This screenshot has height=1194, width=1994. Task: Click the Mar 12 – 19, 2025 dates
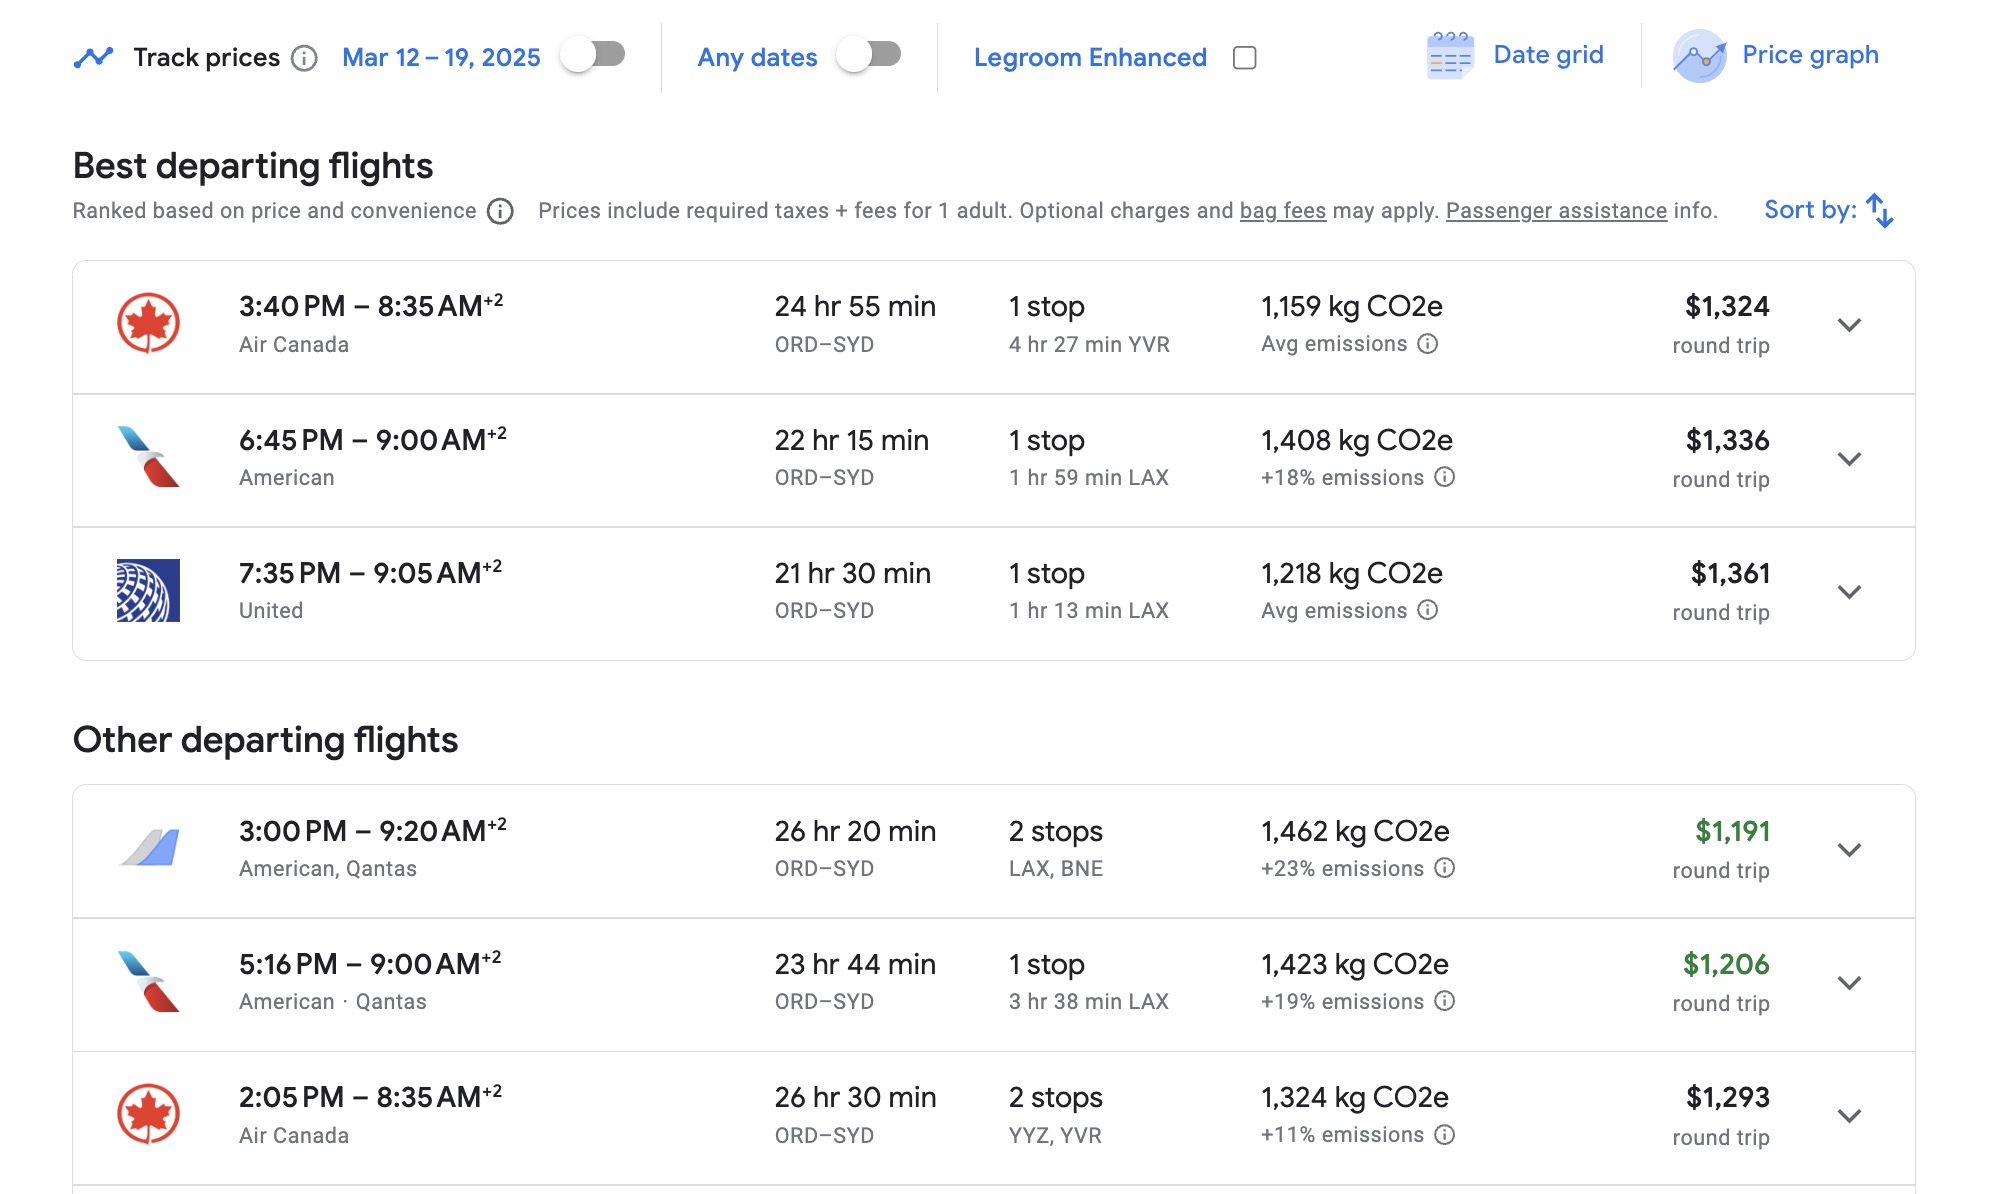[440, 57]
